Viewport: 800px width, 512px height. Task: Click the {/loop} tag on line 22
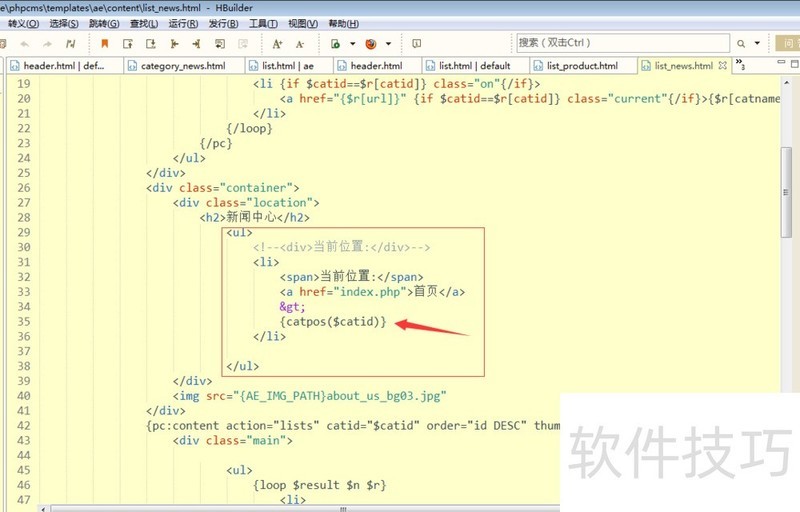click(249, 129)
